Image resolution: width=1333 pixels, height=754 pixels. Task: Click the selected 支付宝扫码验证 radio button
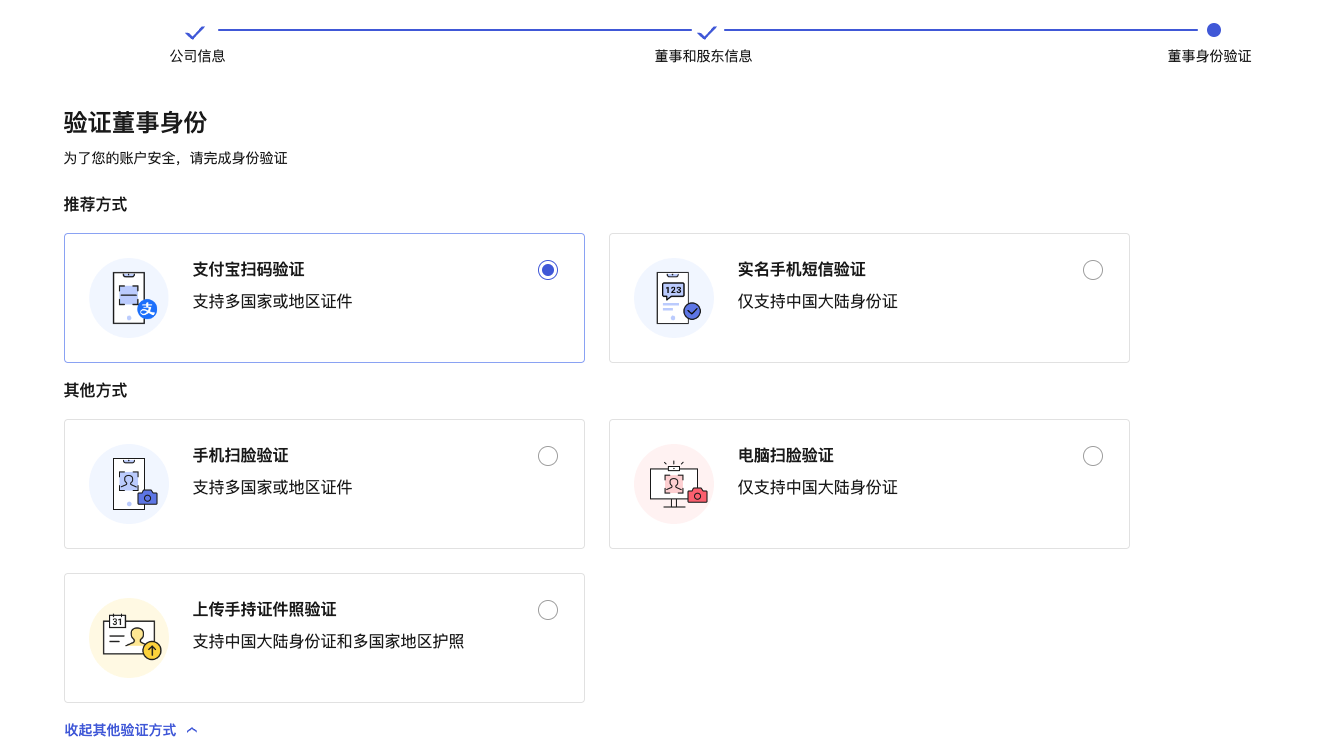point(548,269)
